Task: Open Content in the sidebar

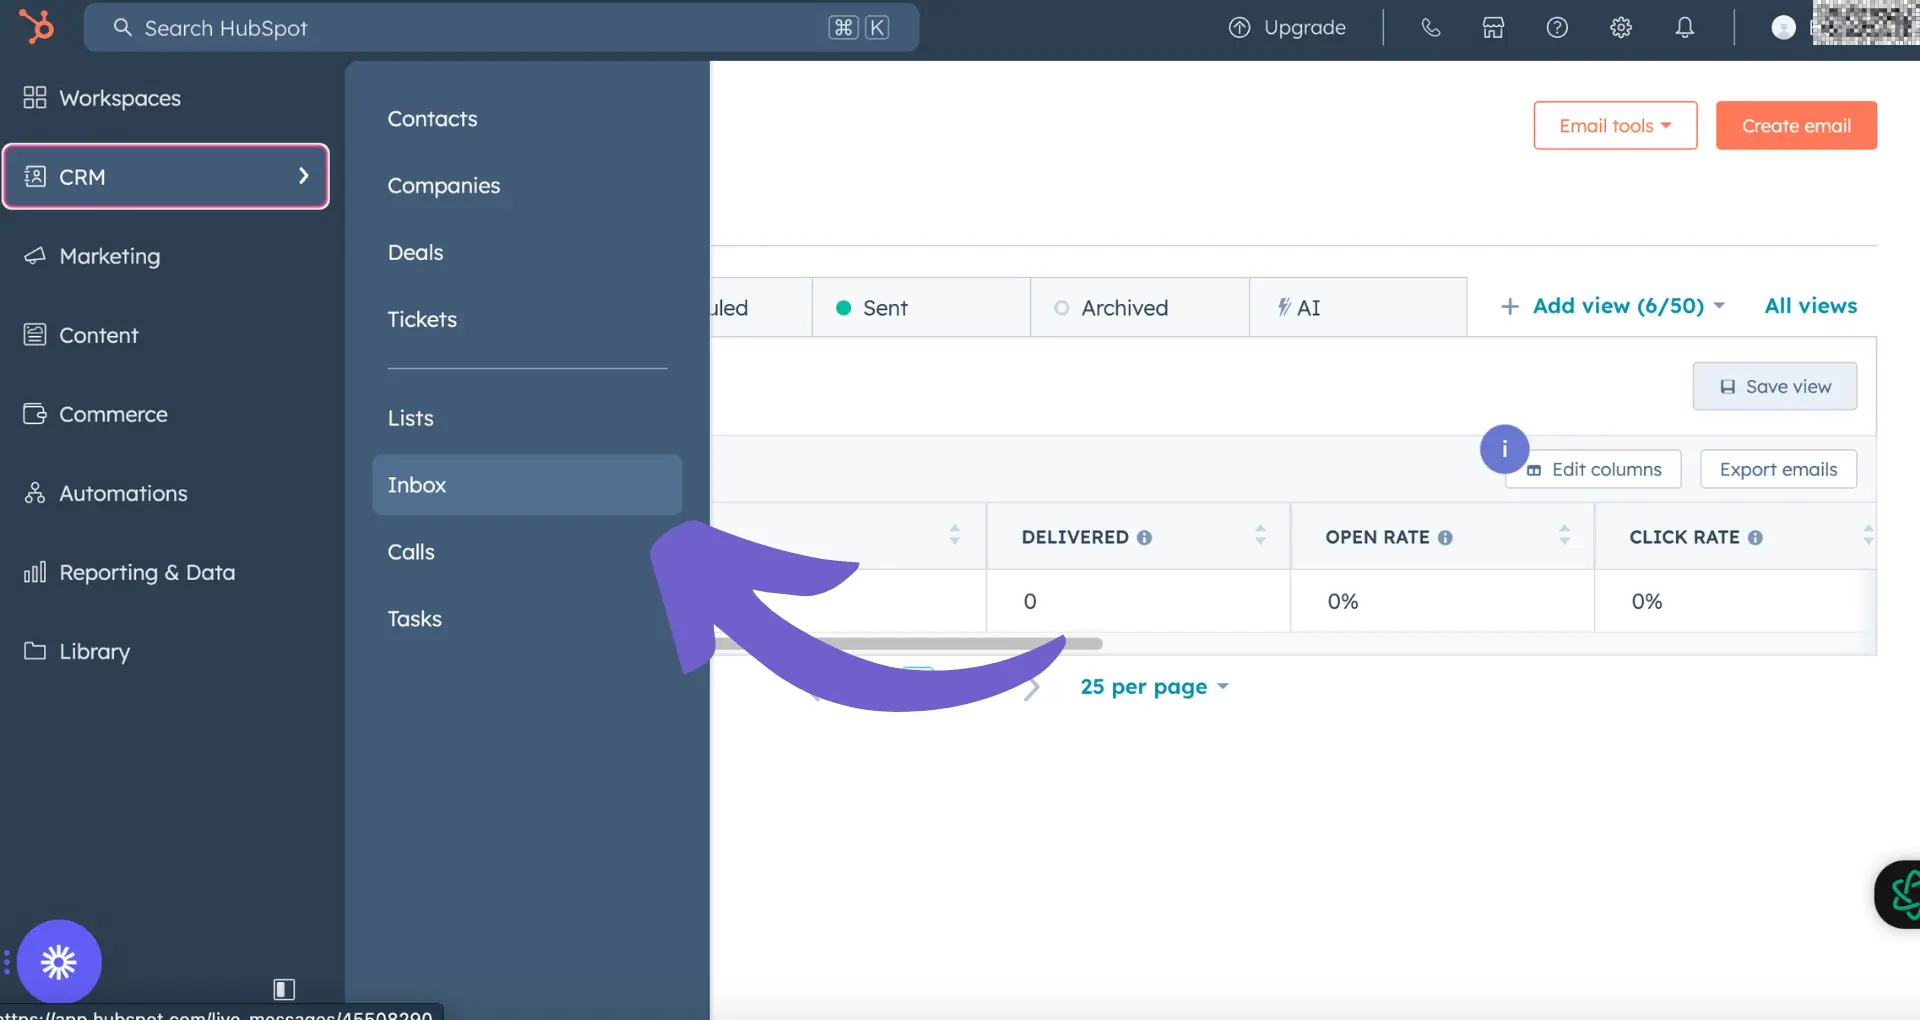Action: coord(165,334)
